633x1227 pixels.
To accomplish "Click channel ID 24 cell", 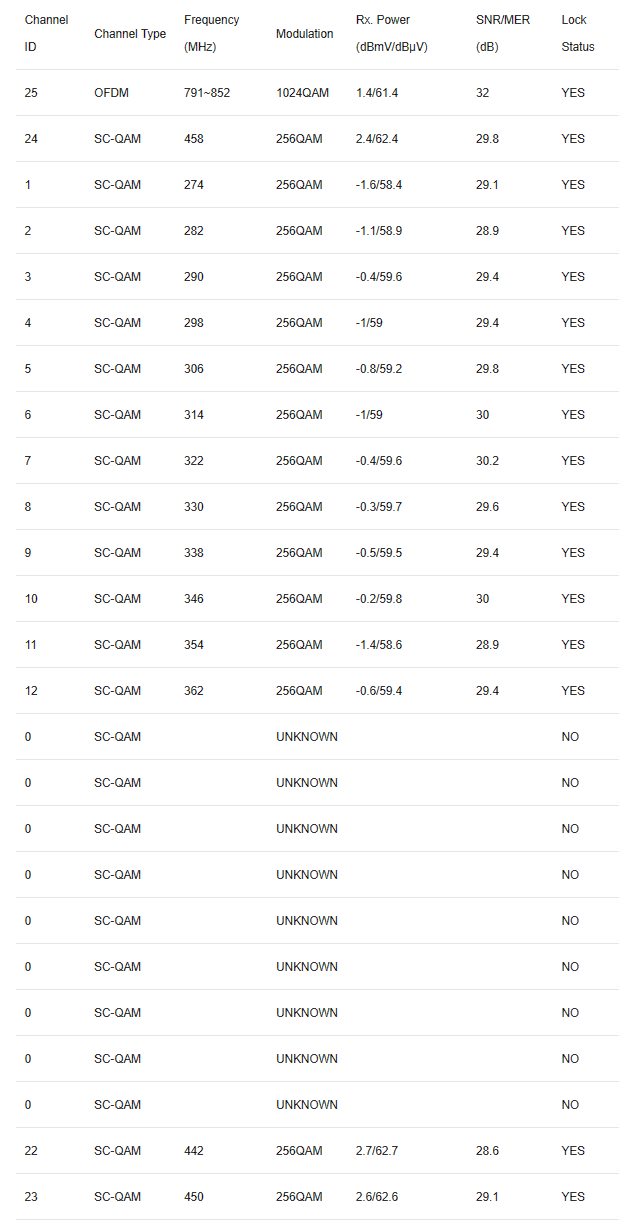I will [31, 139].
